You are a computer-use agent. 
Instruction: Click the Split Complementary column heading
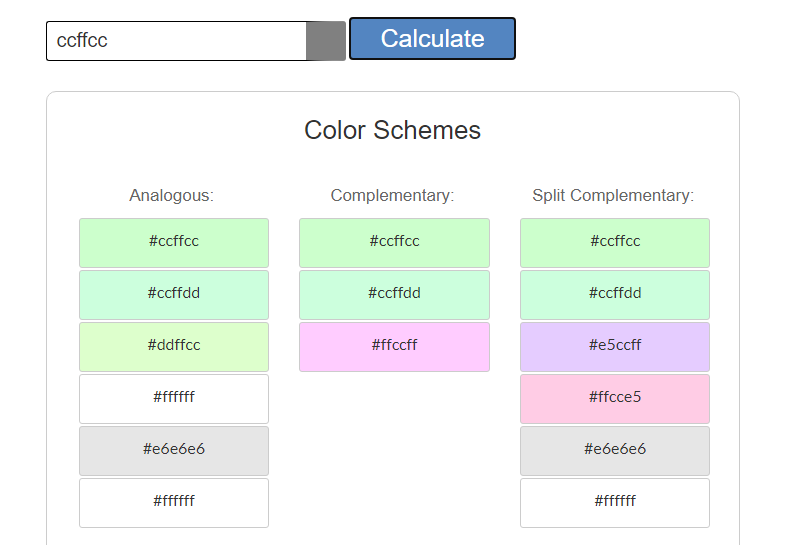pyautogui.click(x=613, y=196)
